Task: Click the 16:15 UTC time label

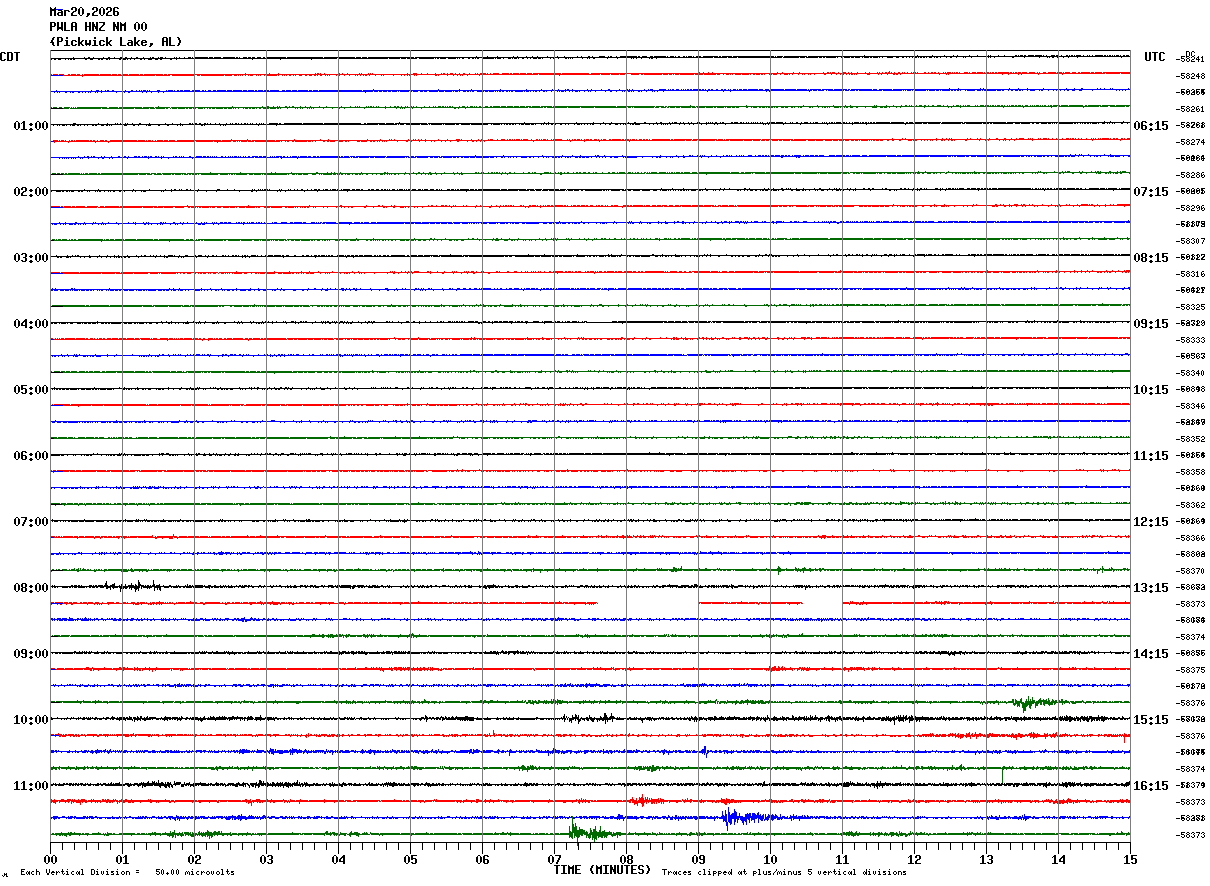Action: (x=1151, y=786)
